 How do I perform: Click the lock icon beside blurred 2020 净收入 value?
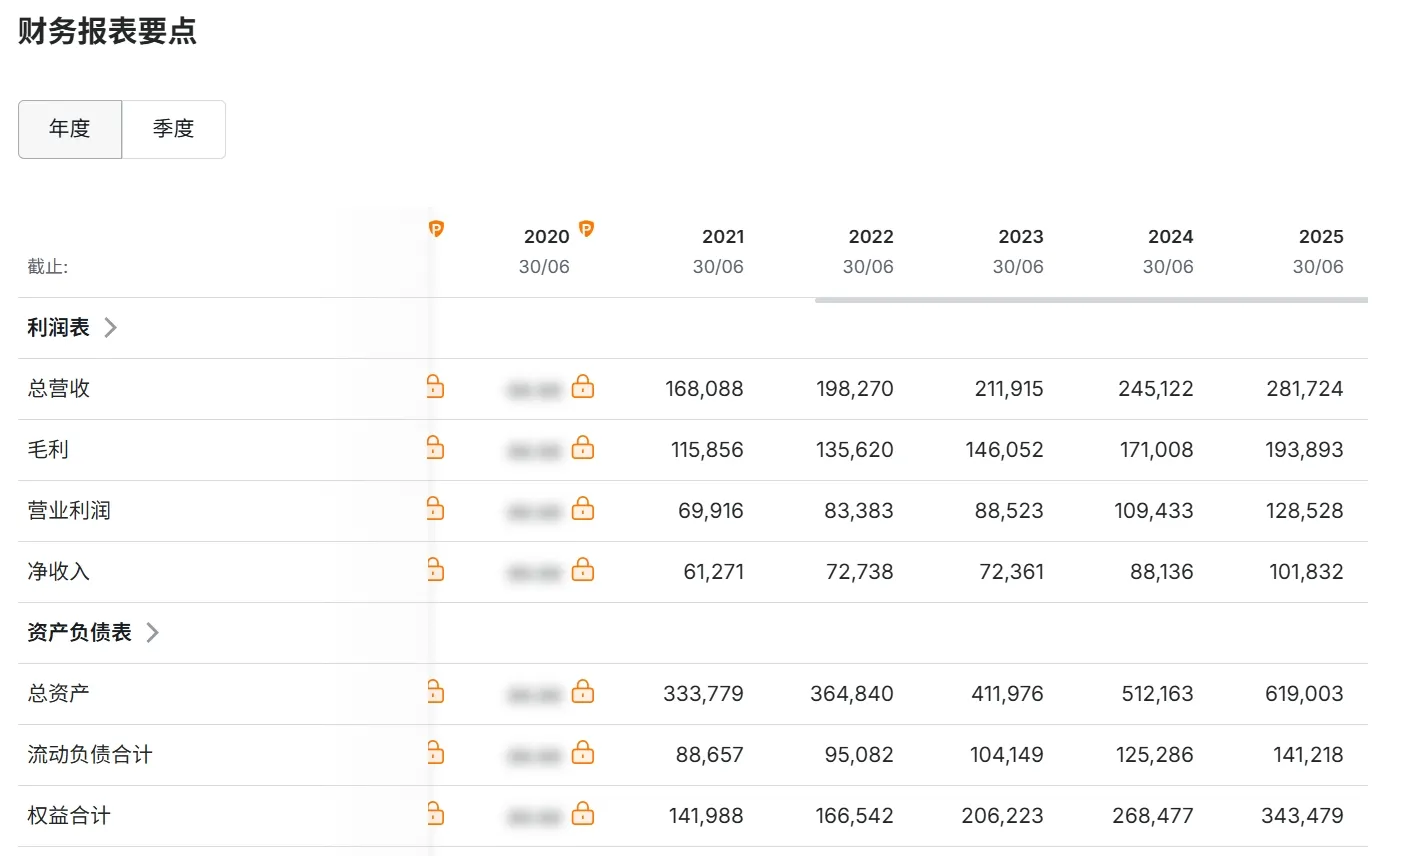tap(582, 570)
